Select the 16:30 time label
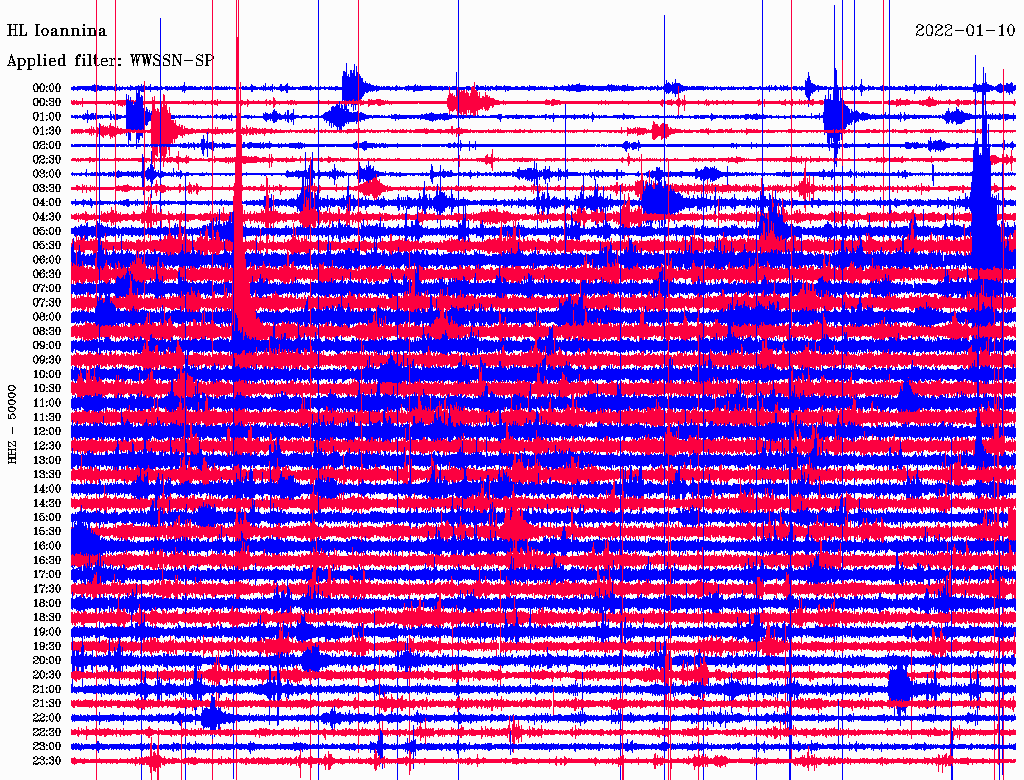 (47, 561)
